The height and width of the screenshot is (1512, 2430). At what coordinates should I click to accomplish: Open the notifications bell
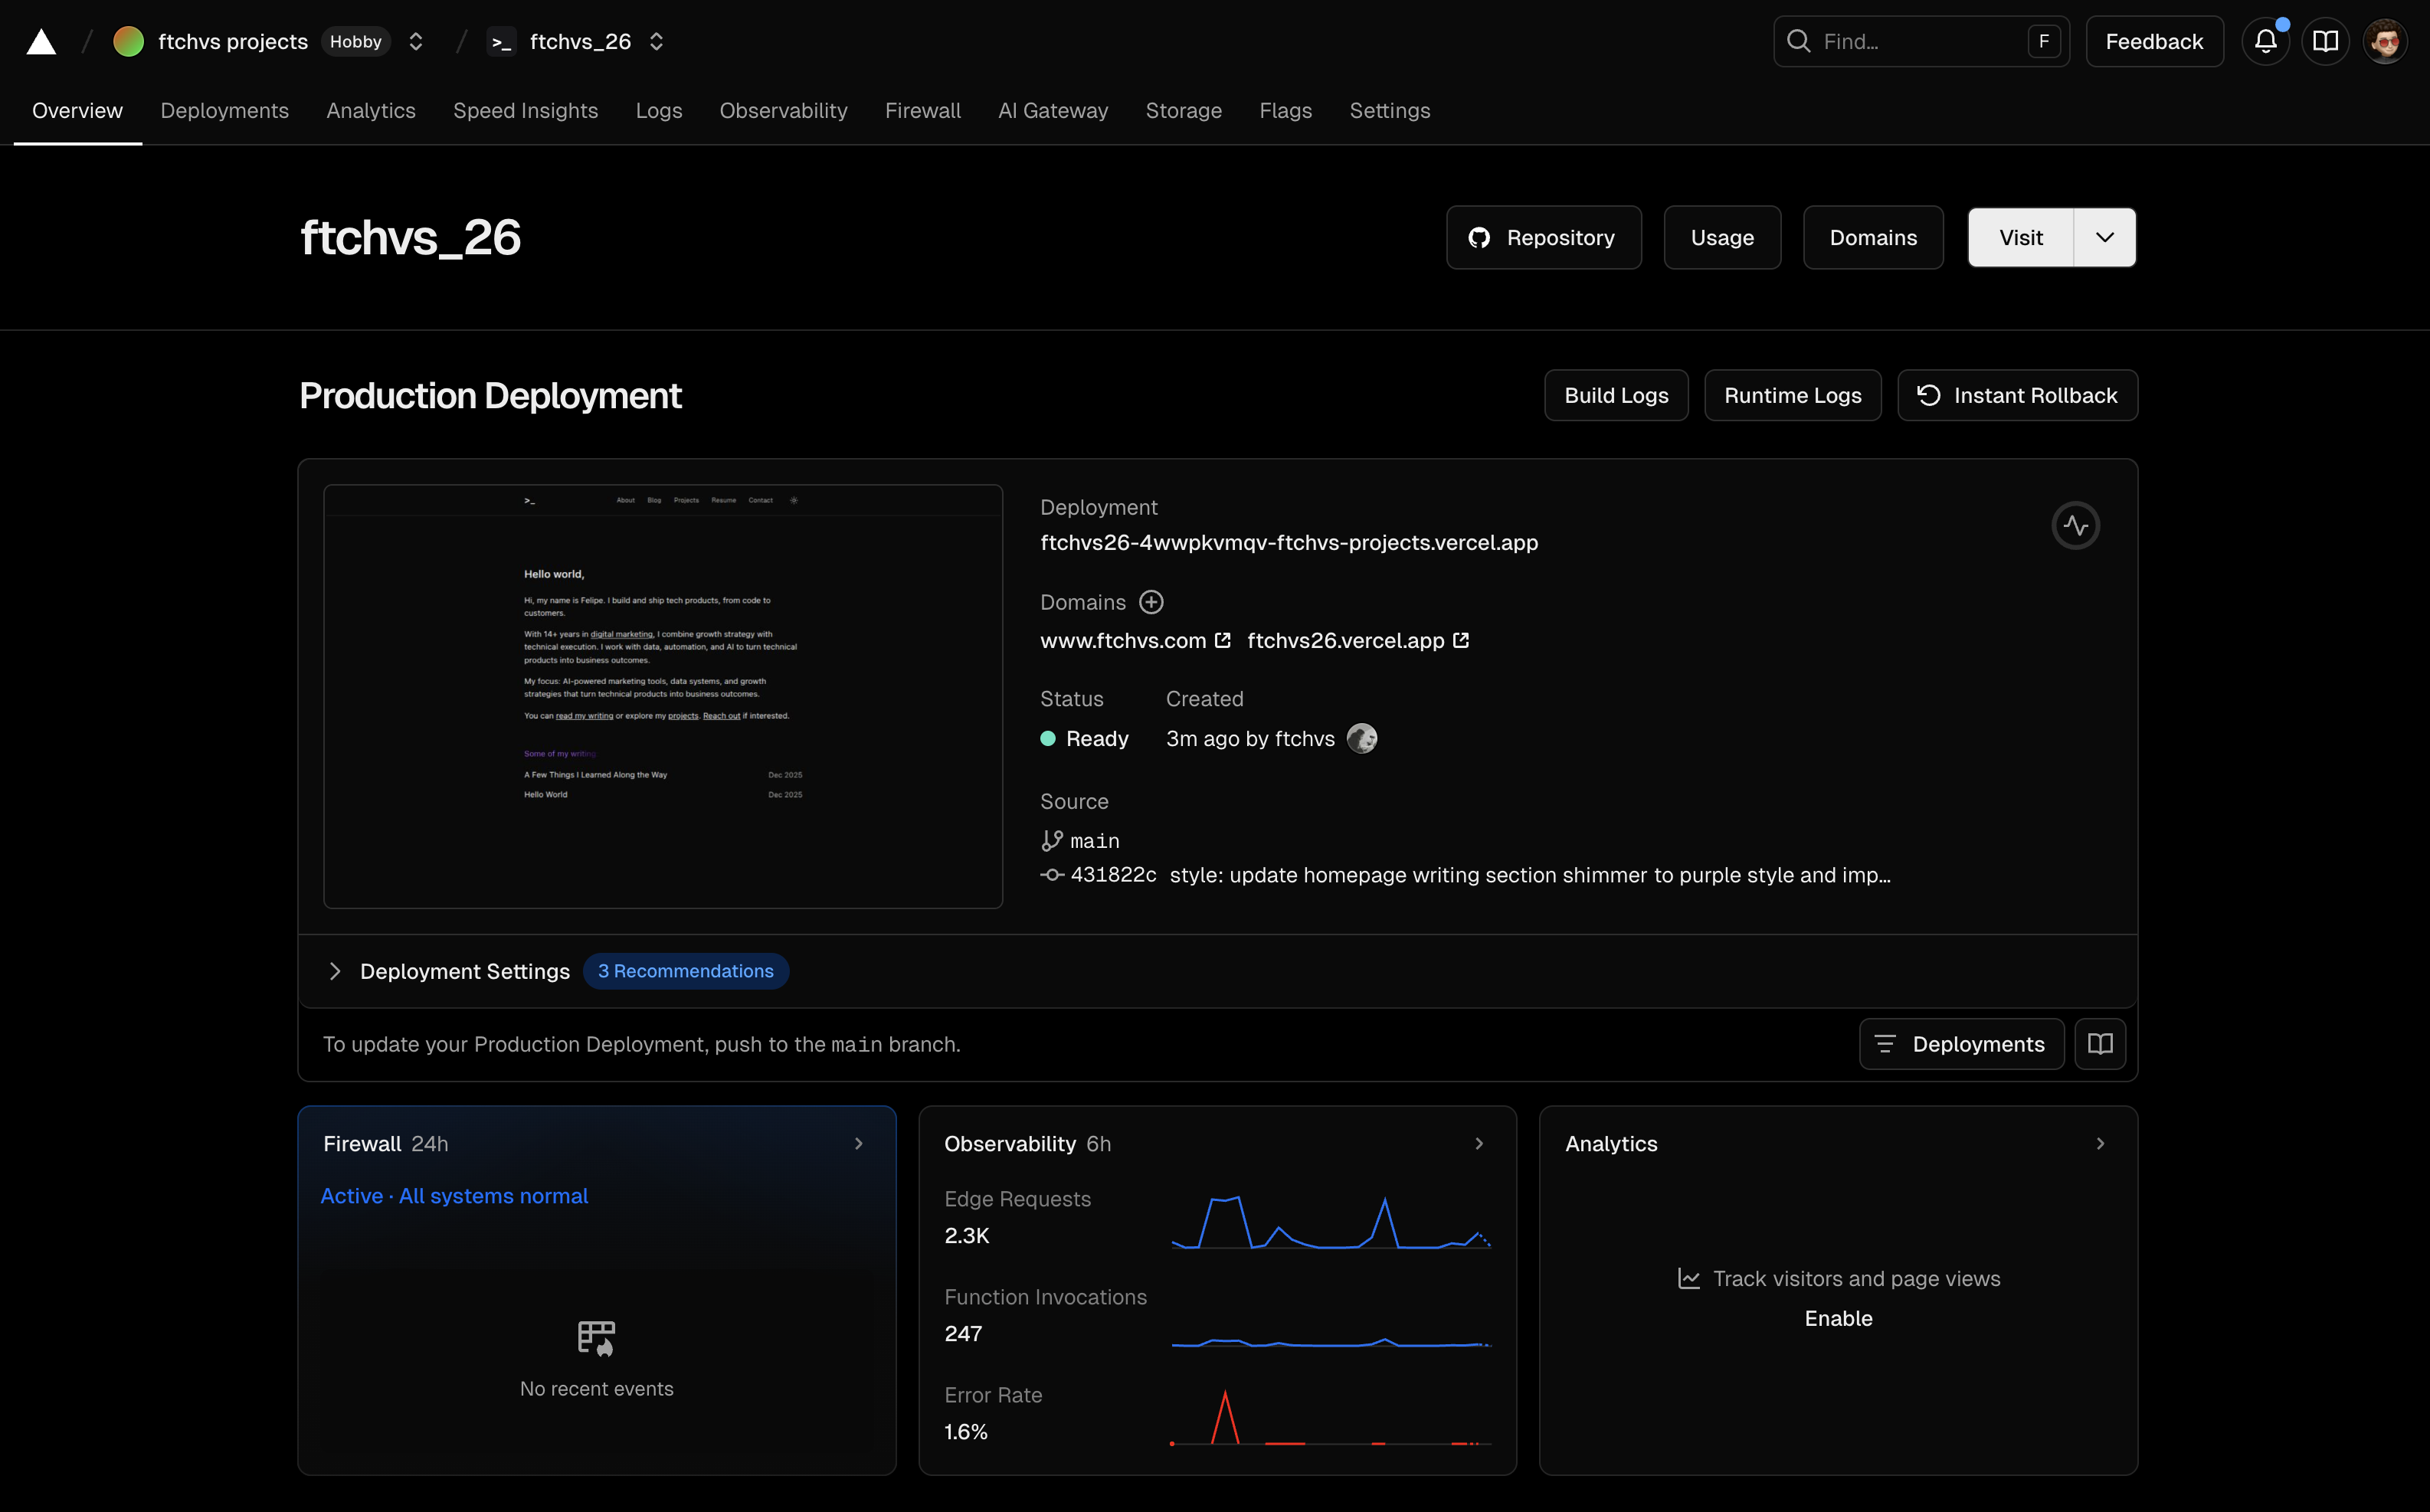point(2265,42)
